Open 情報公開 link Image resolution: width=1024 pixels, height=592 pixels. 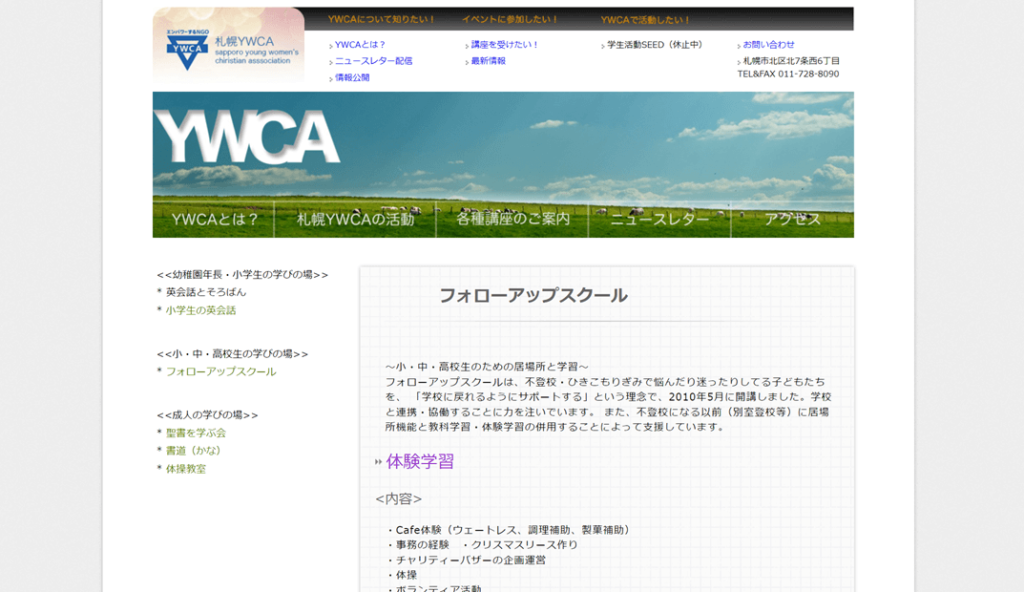click(352, 77)
